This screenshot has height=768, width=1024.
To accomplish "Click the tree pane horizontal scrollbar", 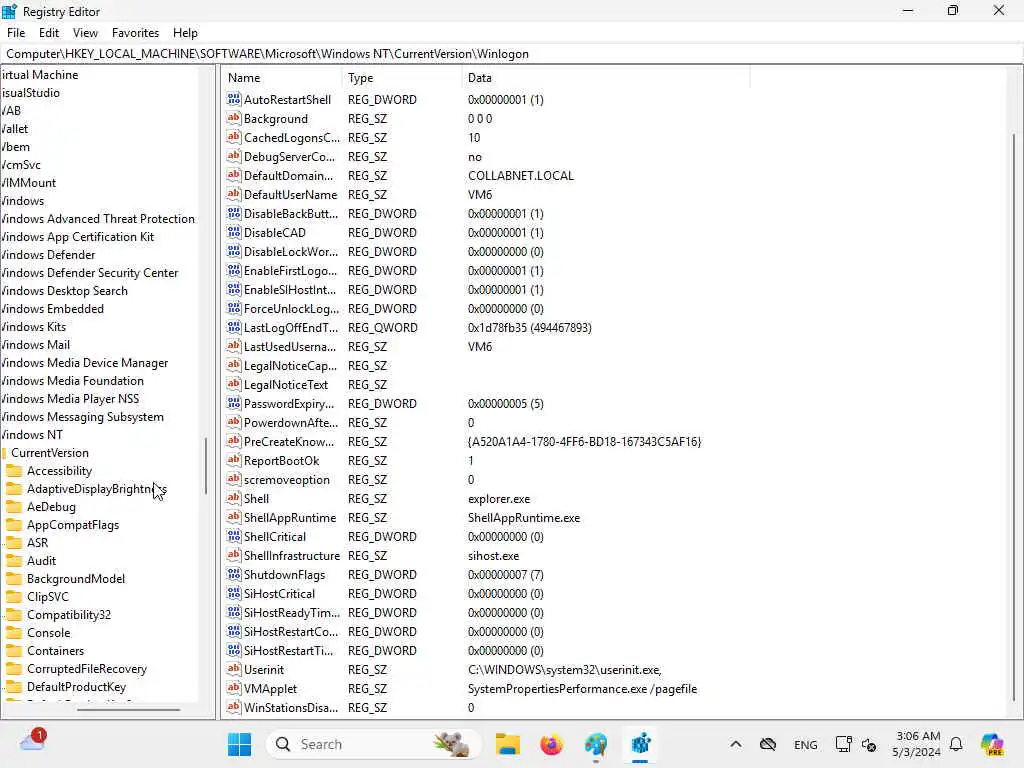I will [128, 709].
